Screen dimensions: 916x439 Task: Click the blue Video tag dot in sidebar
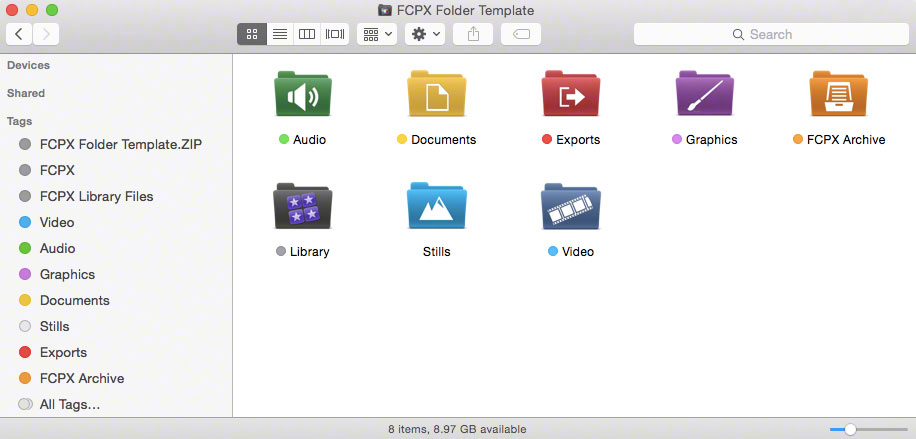tap(25, 222)
